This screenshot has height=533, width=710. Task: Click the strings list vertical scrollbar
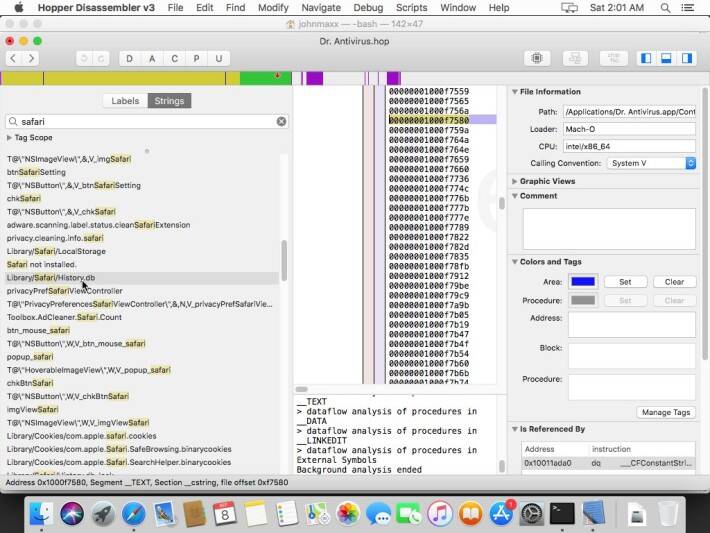(284, 260)
